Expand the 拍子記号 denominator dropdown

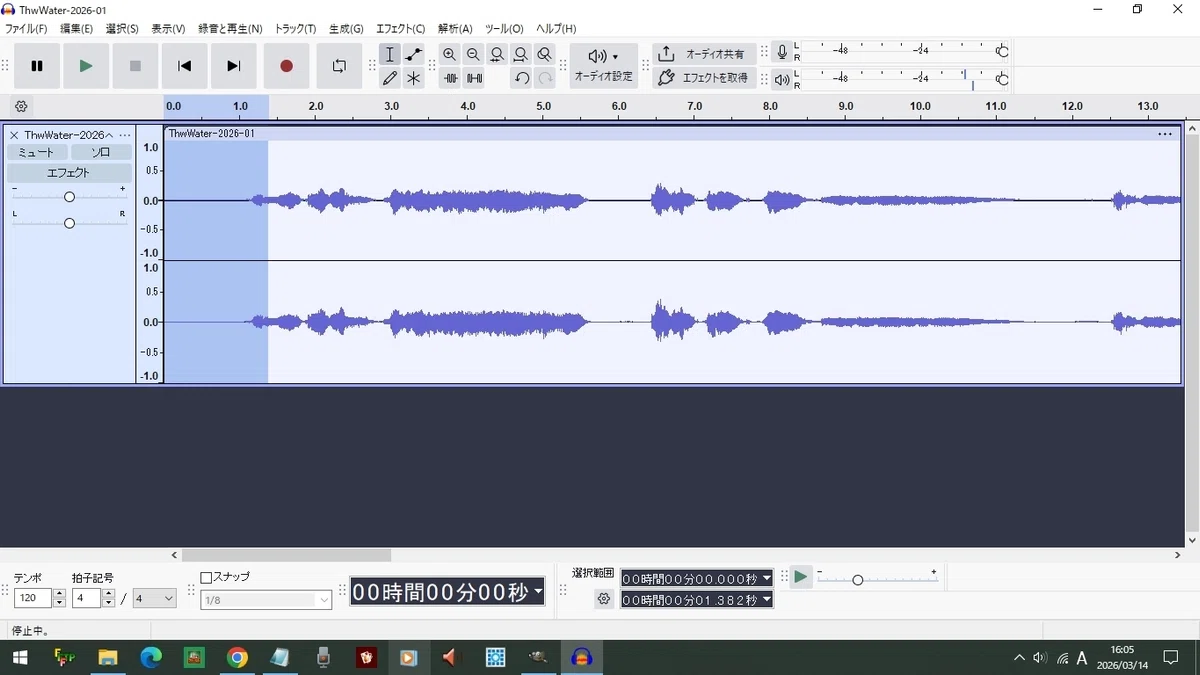pyautogui.click(x=155, y=598)
